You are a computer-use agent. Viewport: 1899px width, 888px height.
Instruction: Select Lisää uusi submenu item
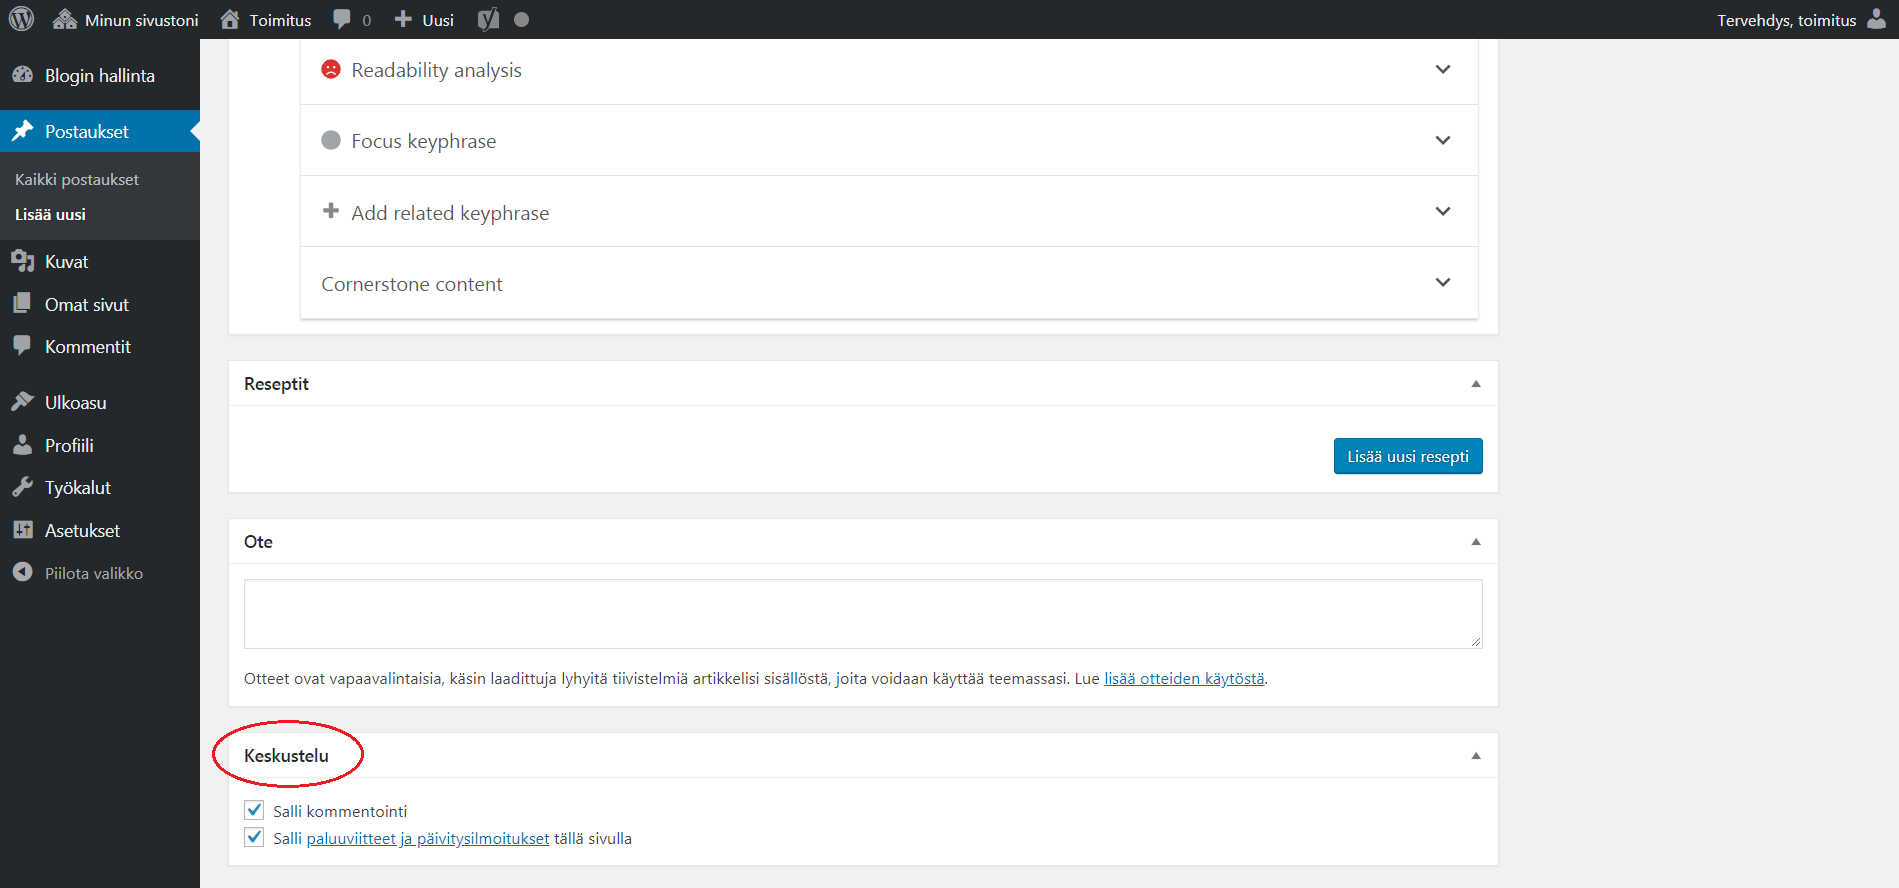pos(50,214)
